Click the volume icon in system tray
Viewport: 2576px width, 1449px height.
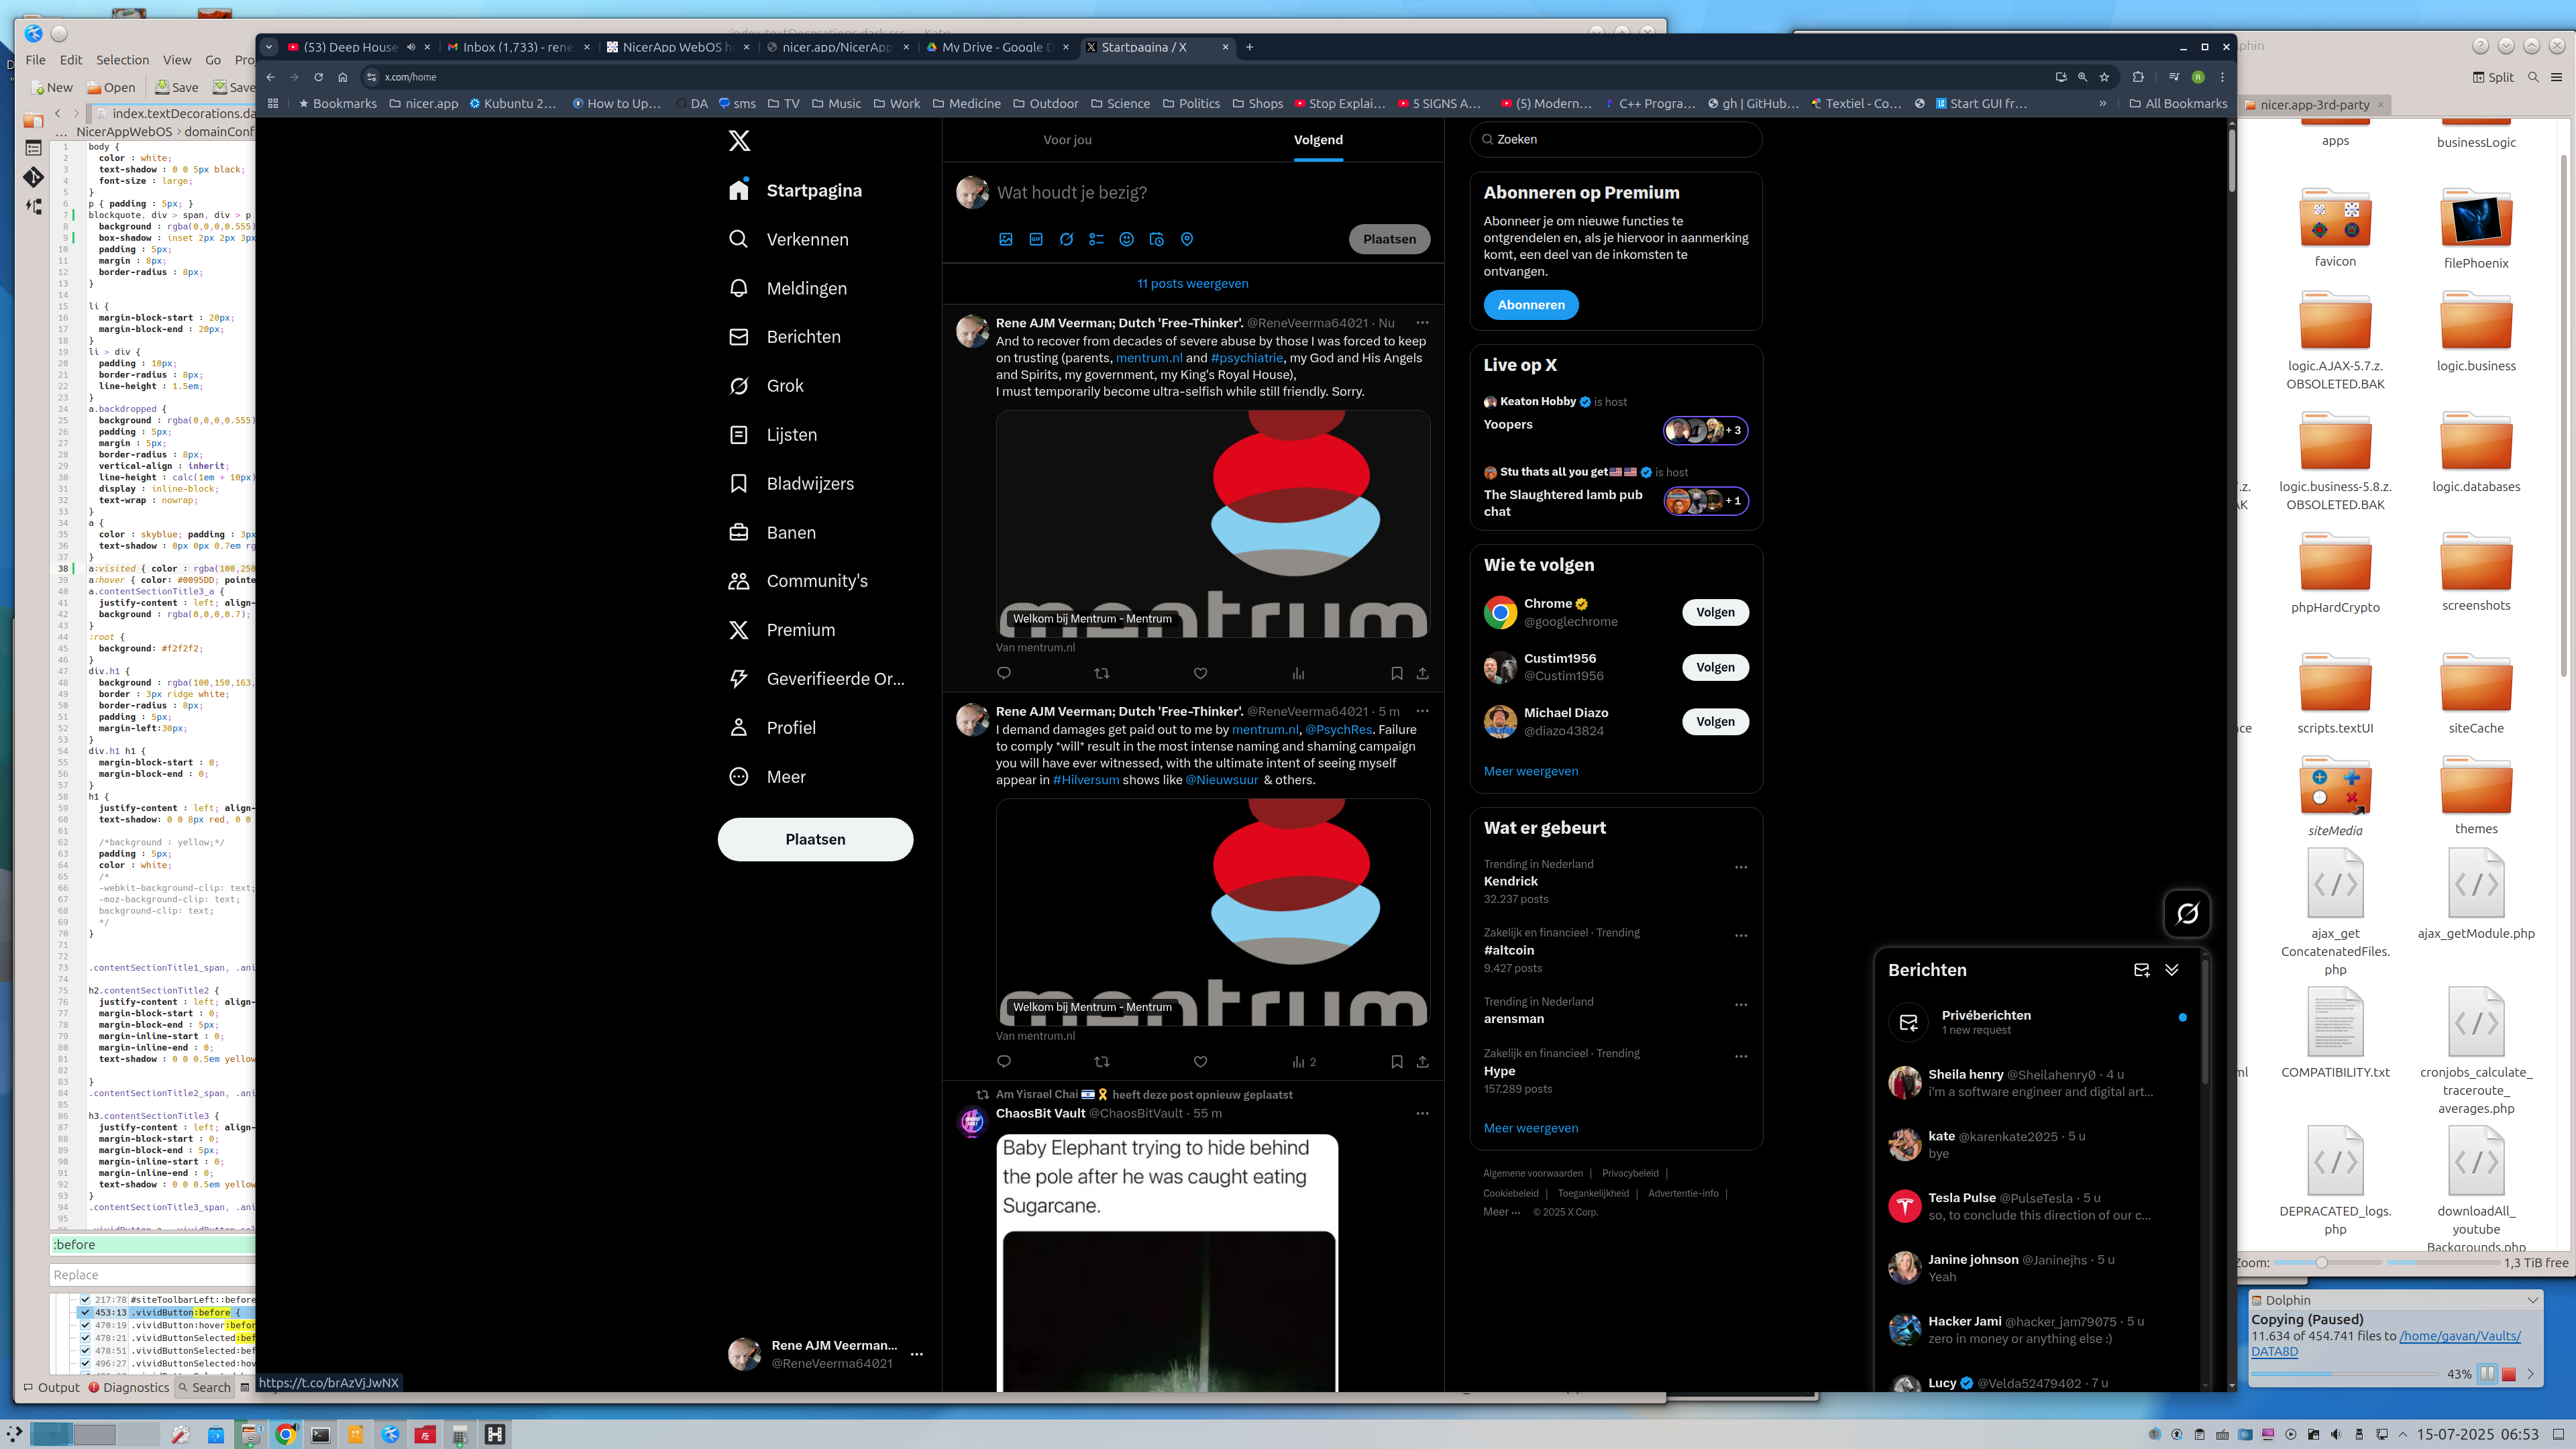coord(2336,1435)
